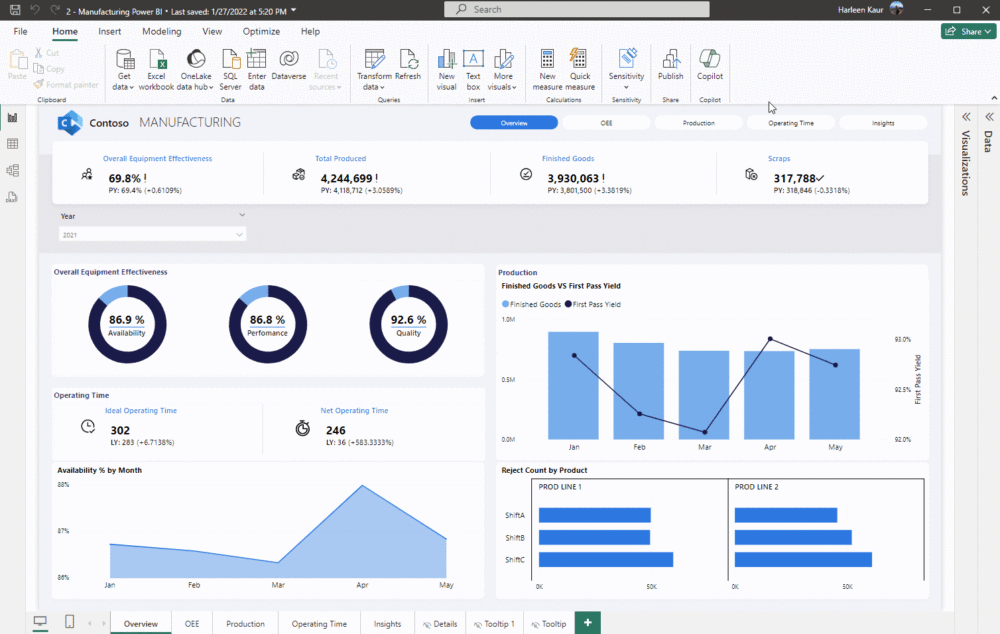Click the SQL Server icon

(230, 60)
